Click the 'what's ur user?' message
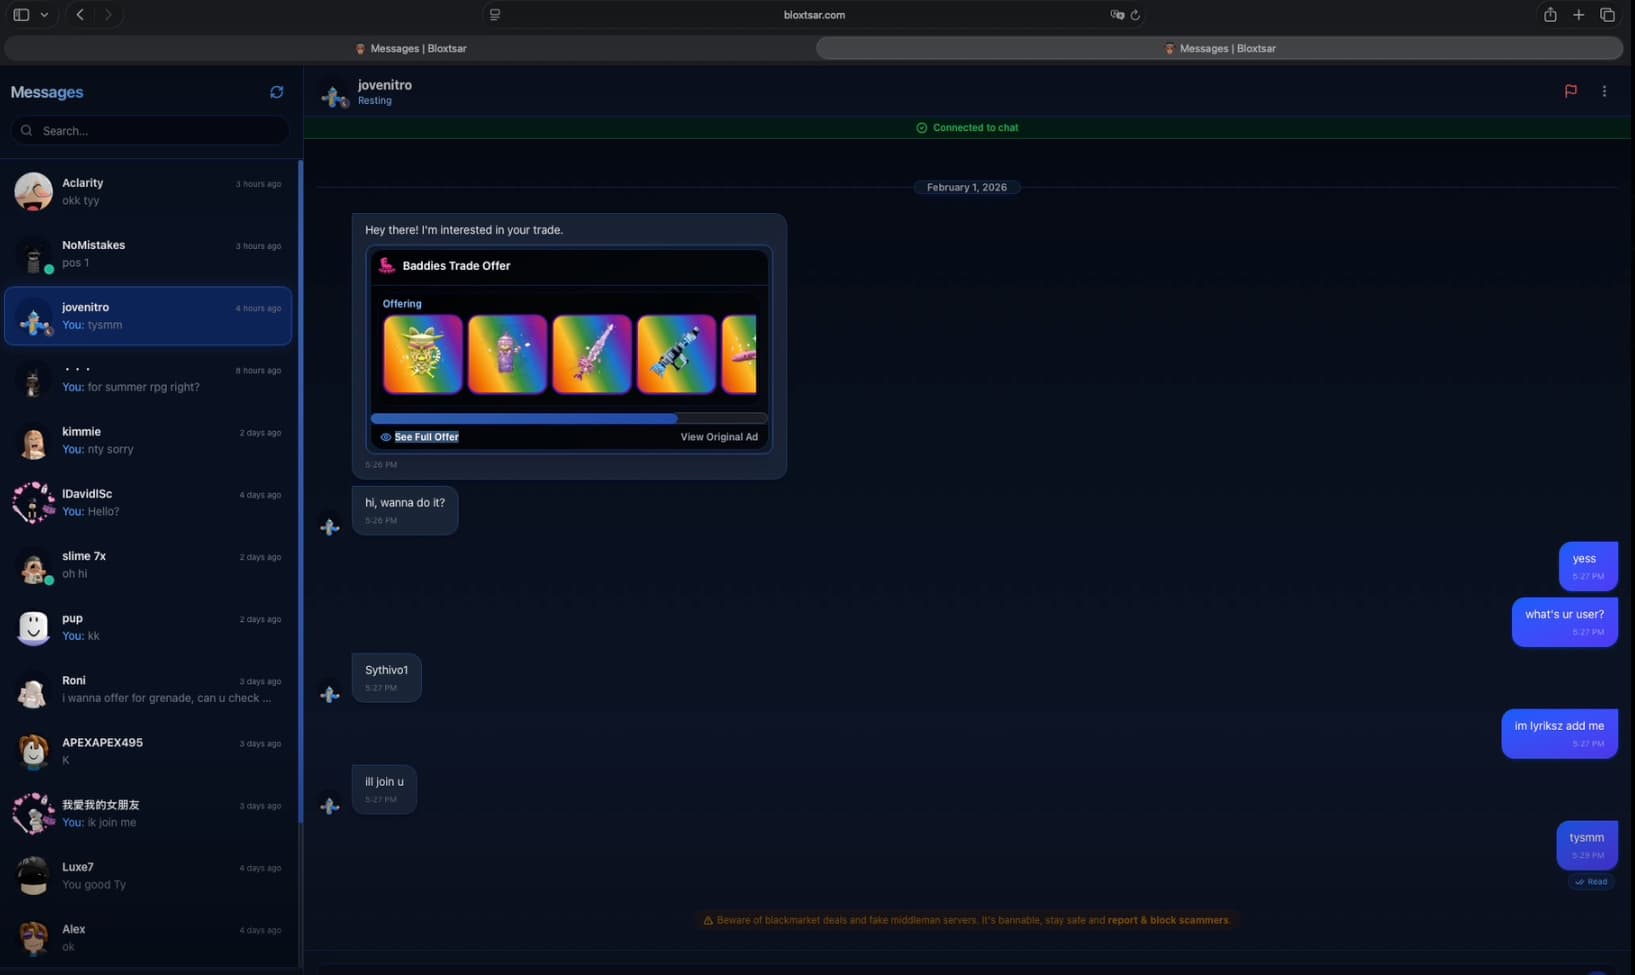 pyautogui.click(x=1565, y=622)
